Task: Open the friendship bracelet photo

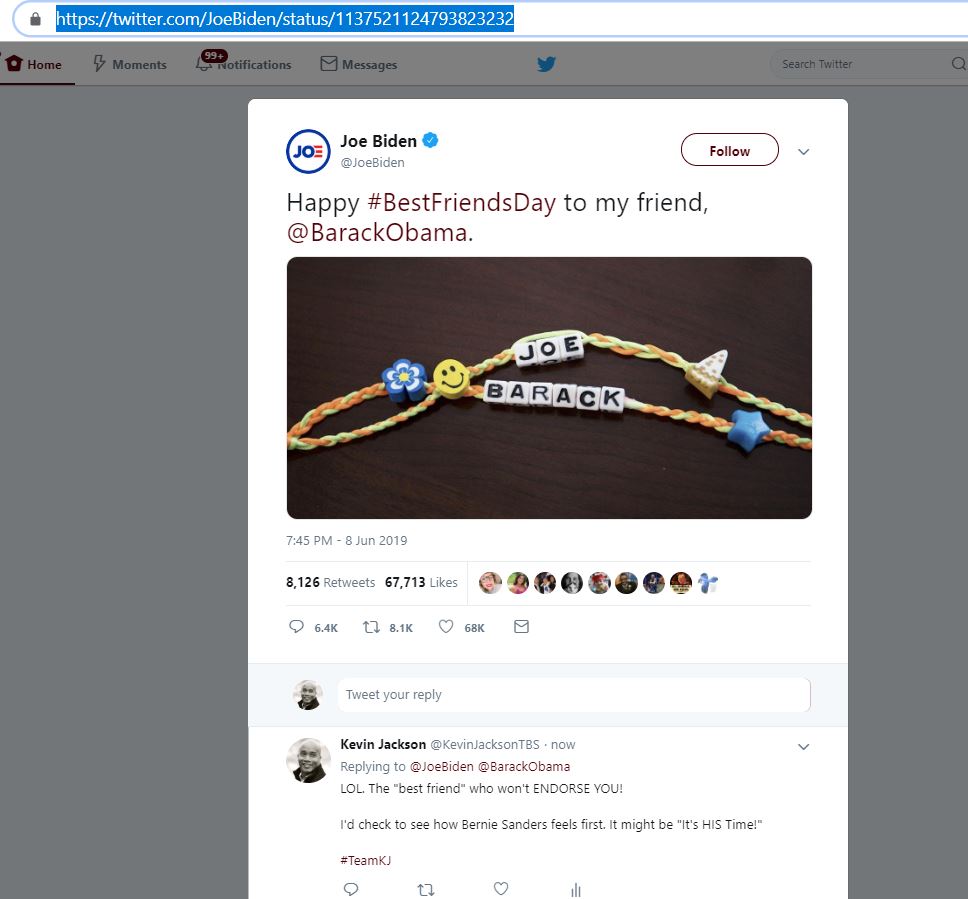Action: pos(549,387)
